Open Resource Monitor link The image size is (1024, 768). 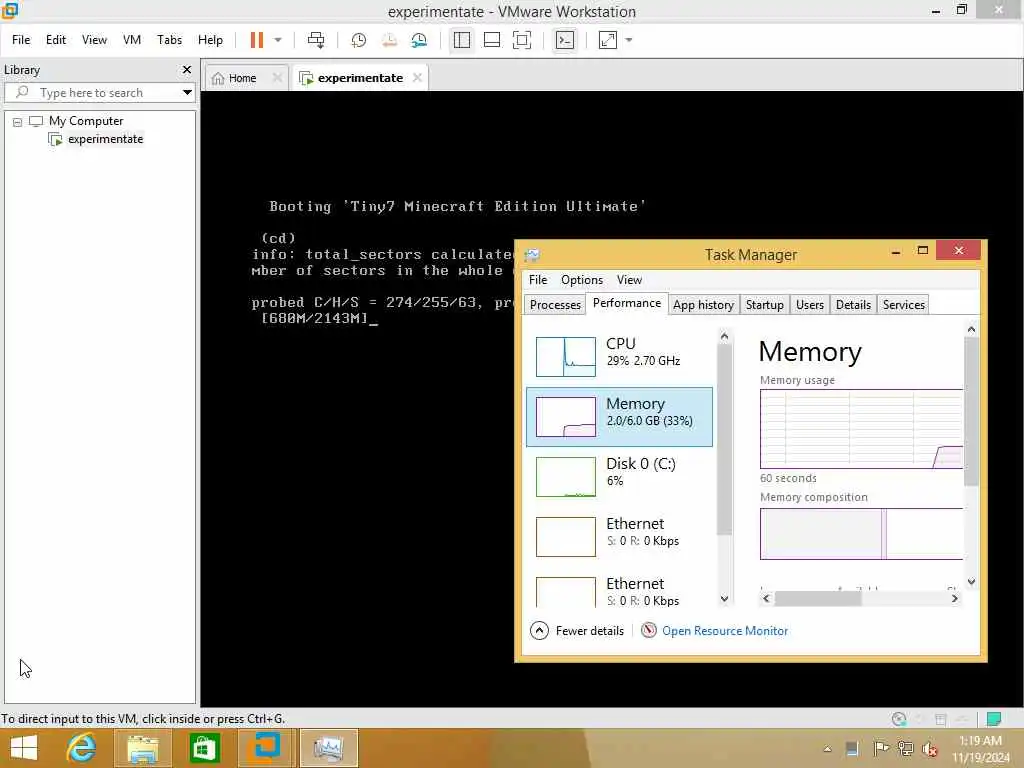(714, 631)
